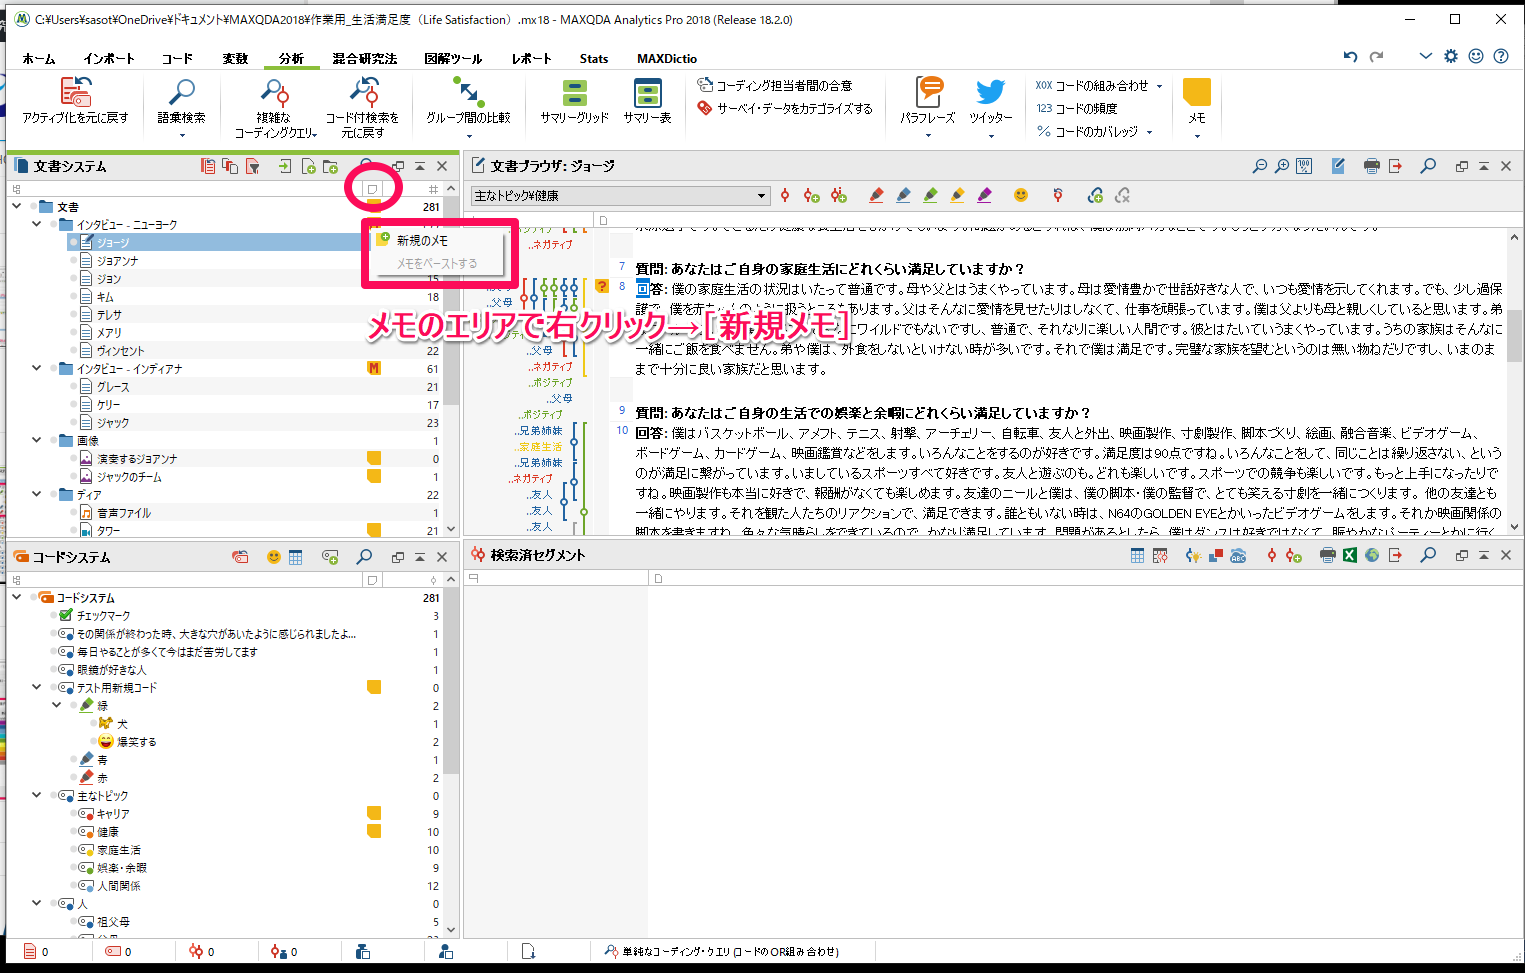Open the Twitter (ツイッター) analysis tool
The image size is (1525, 973).
click(x=990, y=105)
